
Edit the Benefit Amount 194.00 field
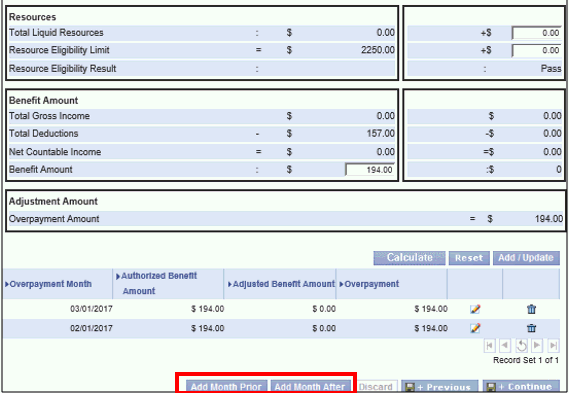click(x=370, y=170)
